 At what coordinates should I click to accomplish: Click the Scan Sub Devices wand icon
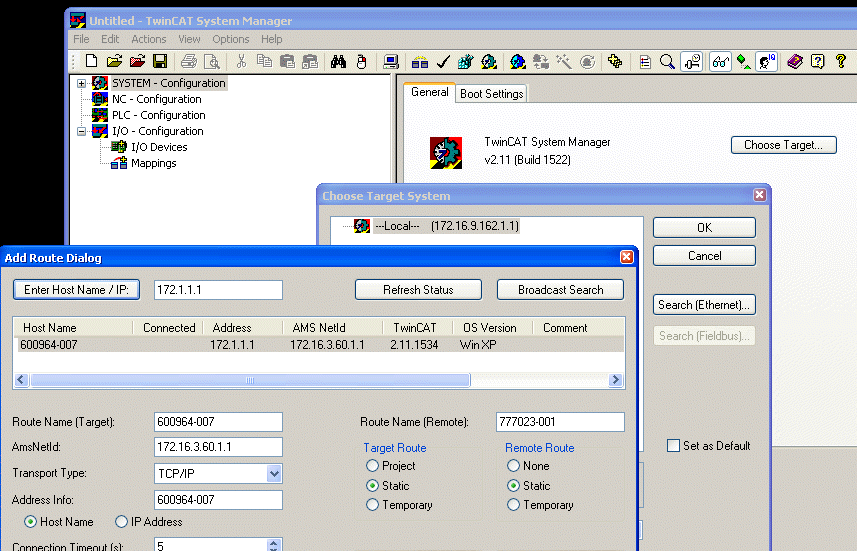point(563,61)
